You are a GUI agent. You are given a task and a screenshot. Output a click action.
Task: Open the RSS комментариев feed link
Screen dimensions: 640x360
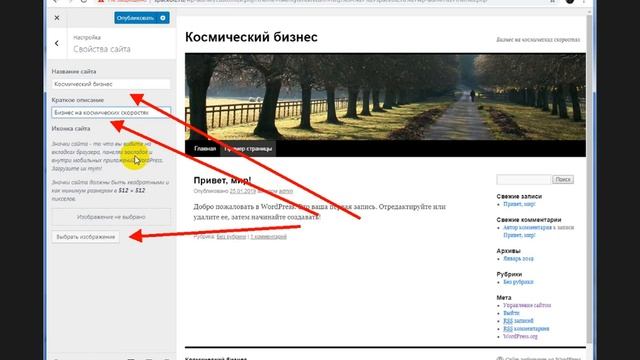coord(526,329)
